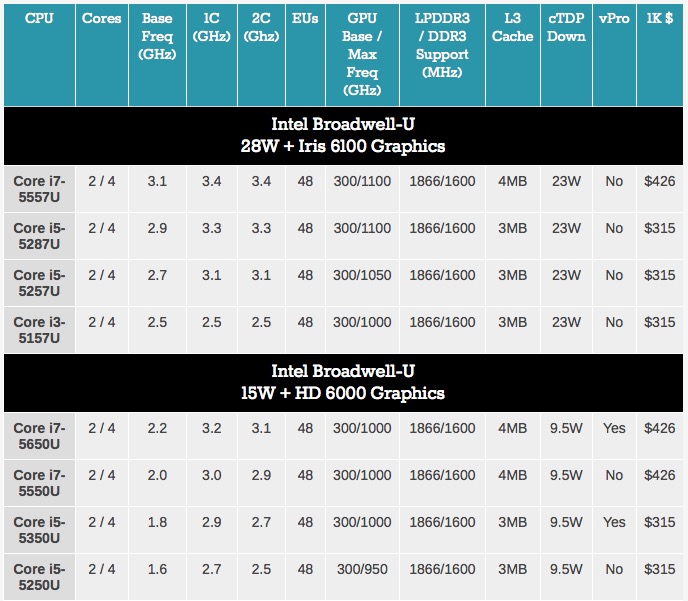
Task: Click the Core i5-5287U CPU name
Action: [39, 237]
